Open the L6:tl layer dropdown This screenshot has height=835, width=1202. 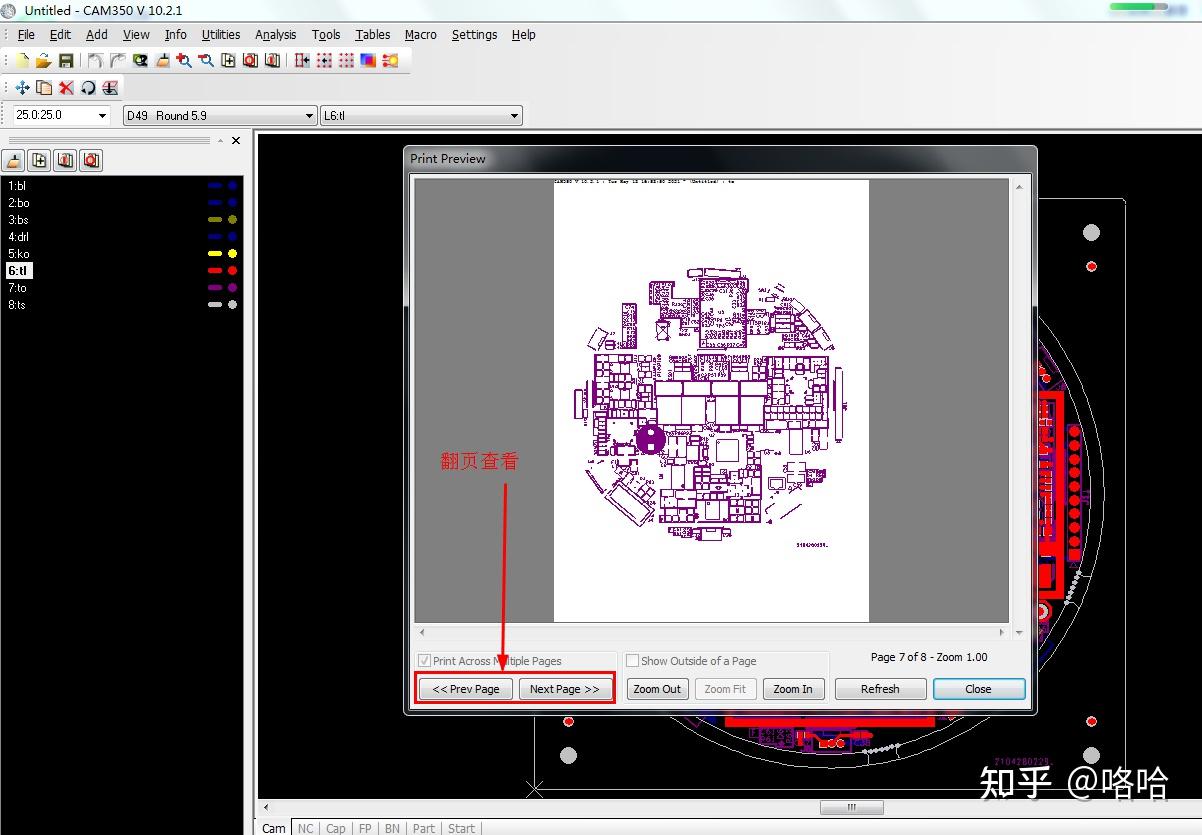click(514, 116)
